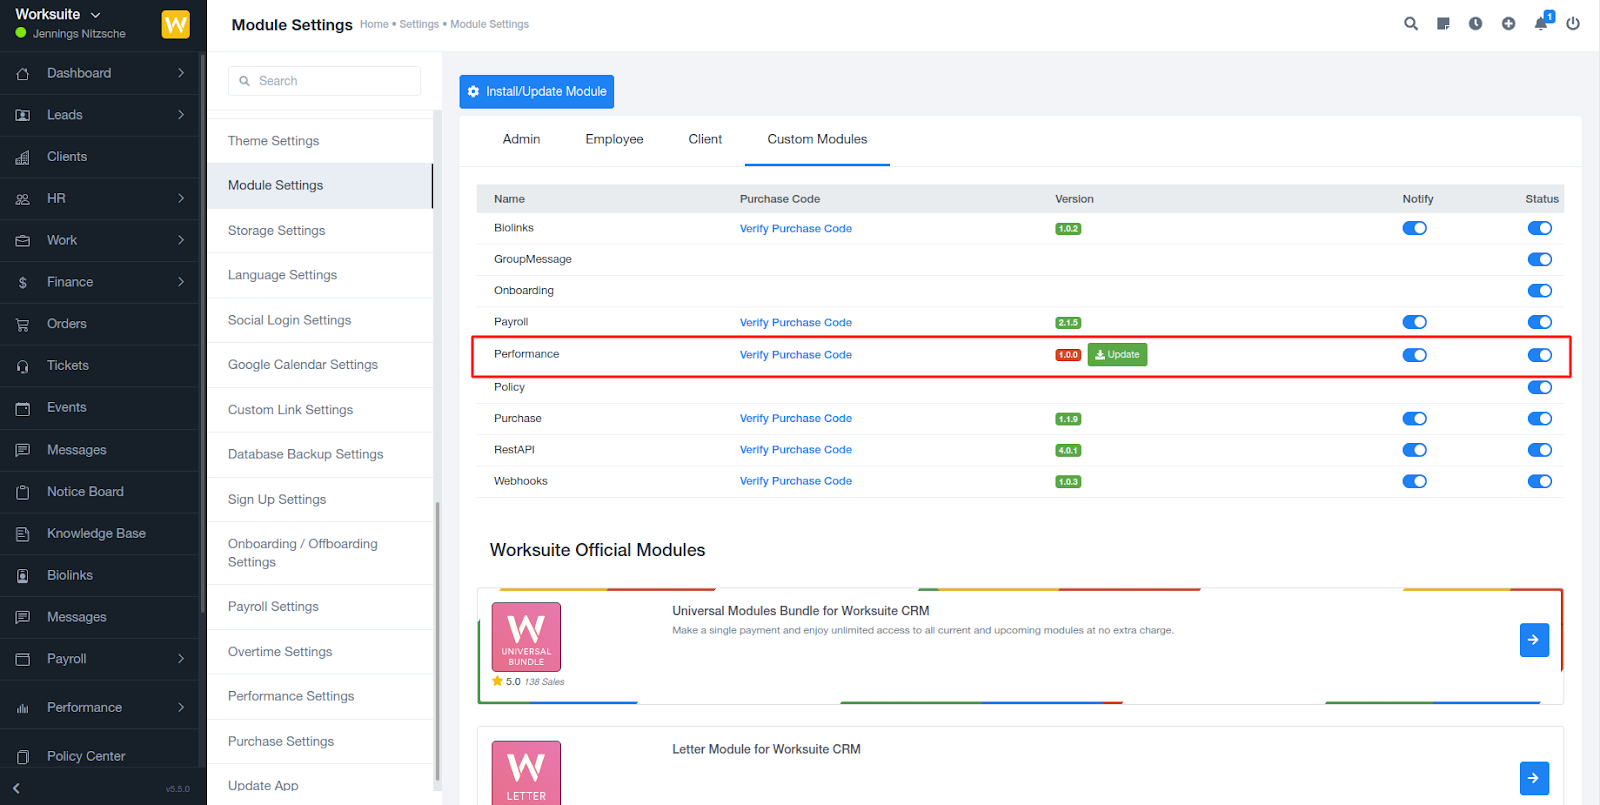
Task: Switch to the Employee tab
Action: point(614,139)
